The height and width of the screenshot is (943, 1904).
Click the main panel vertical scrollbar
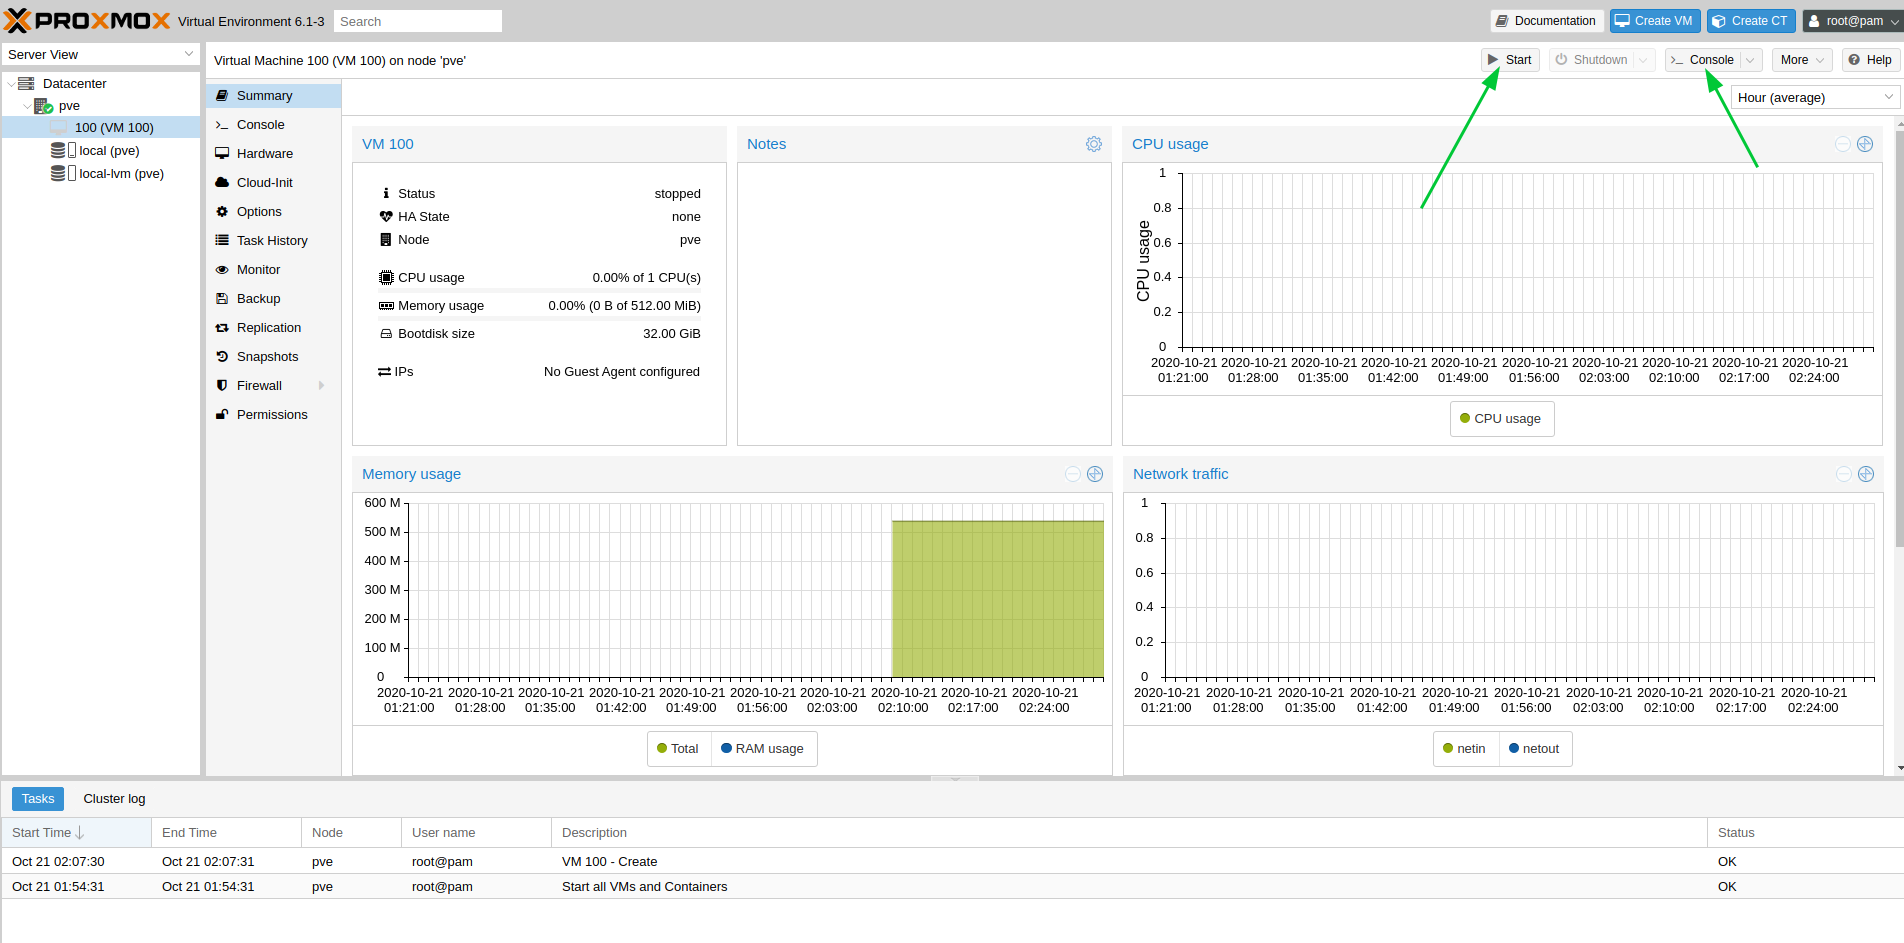[1899, 340]
